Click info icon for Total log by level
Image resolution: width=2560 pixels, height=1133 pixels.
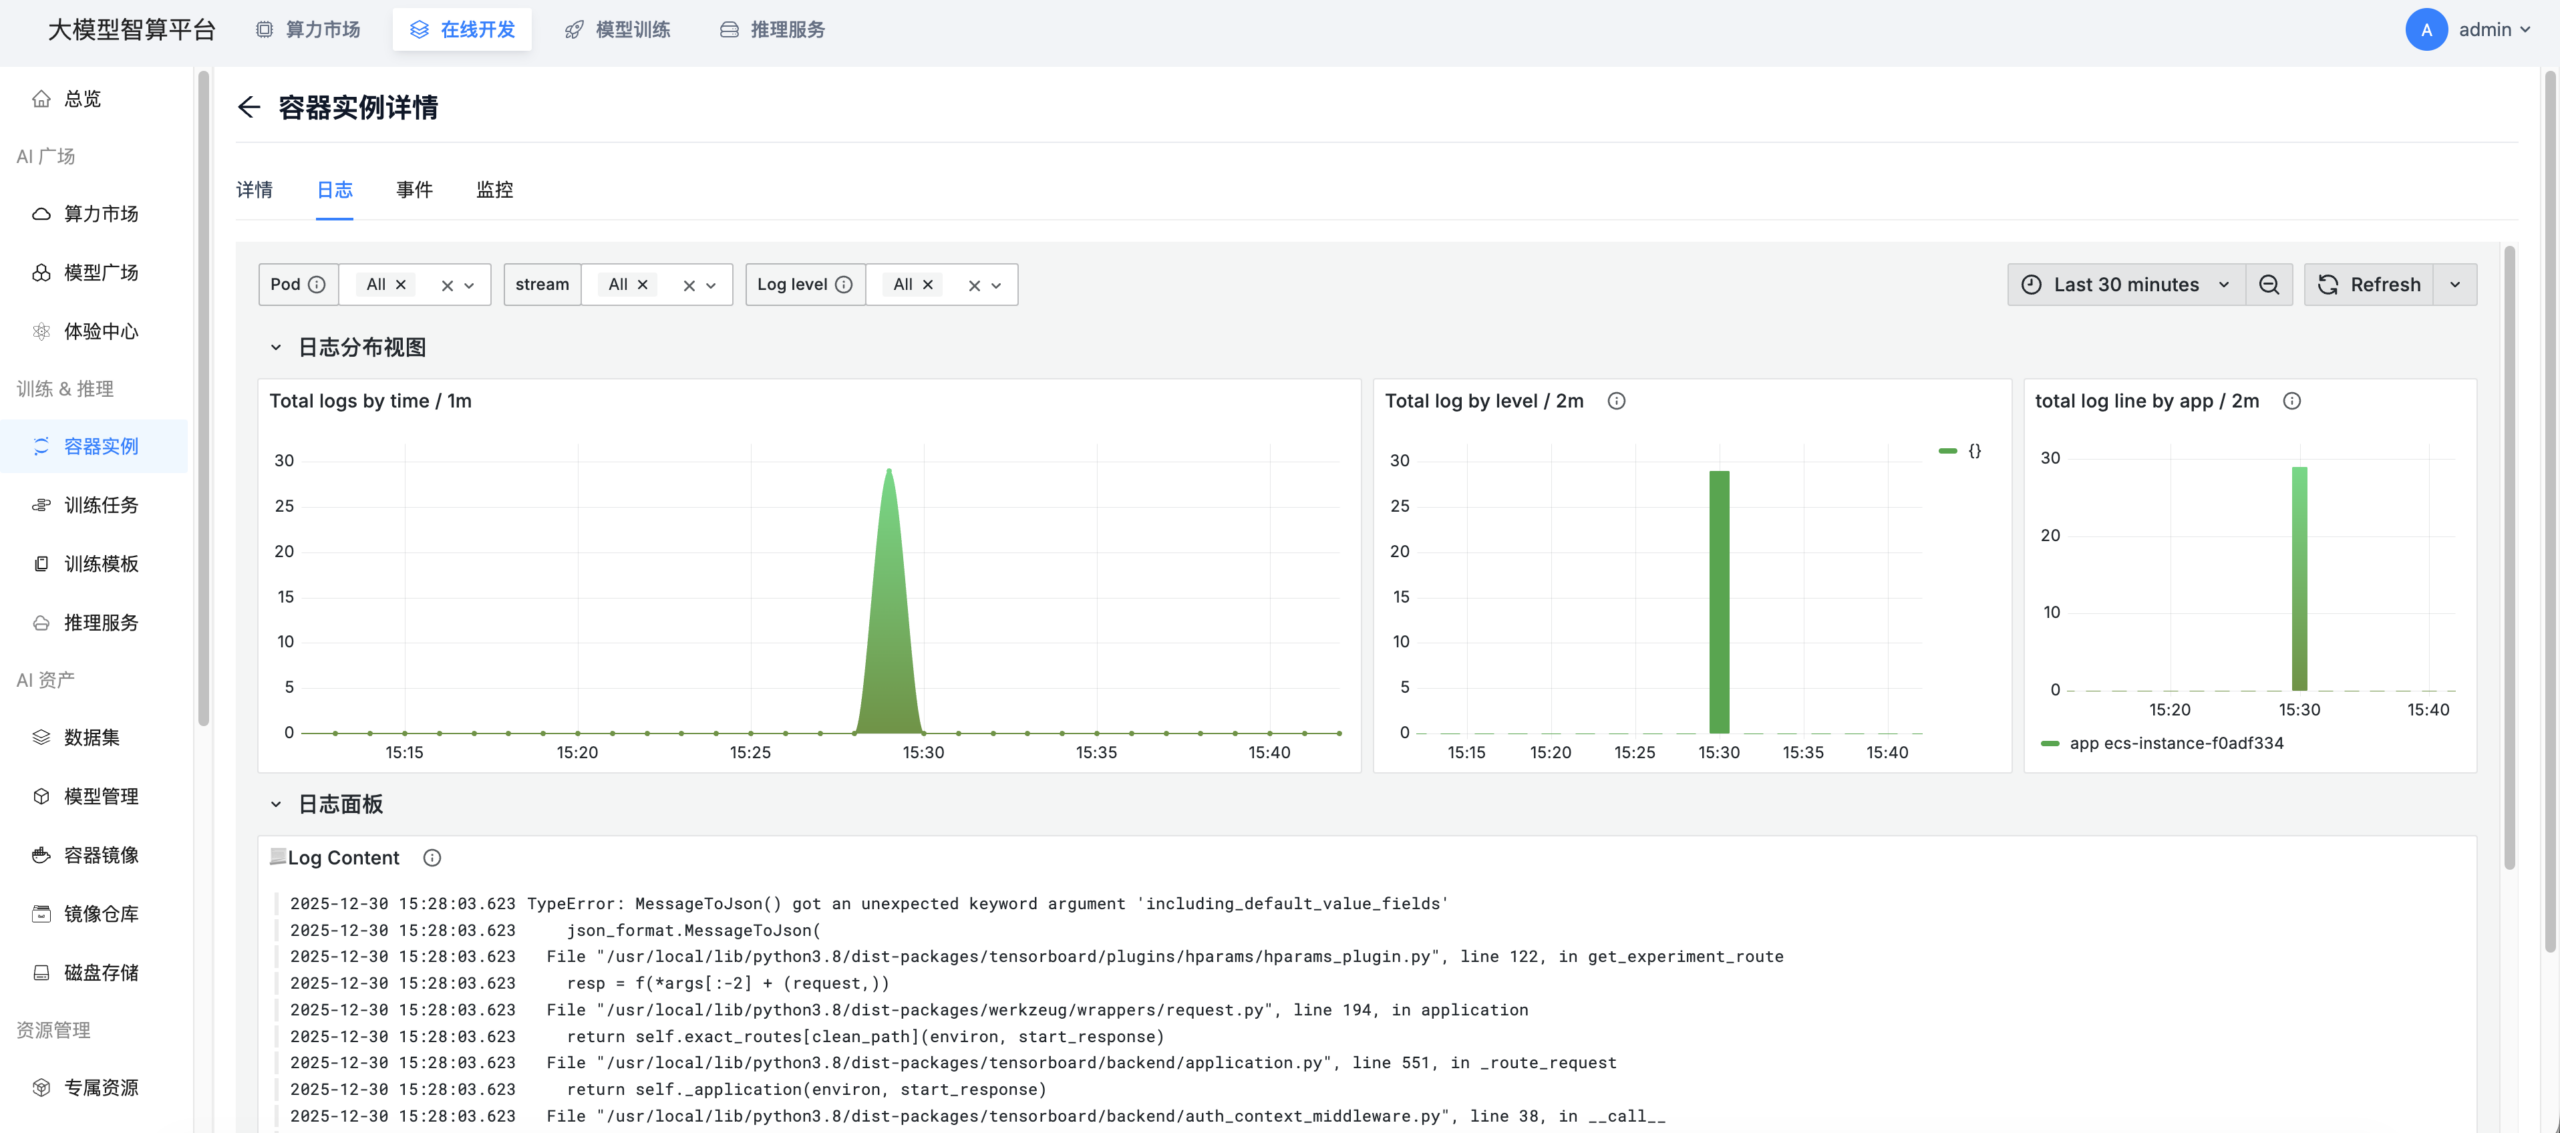coord(1616,401)
